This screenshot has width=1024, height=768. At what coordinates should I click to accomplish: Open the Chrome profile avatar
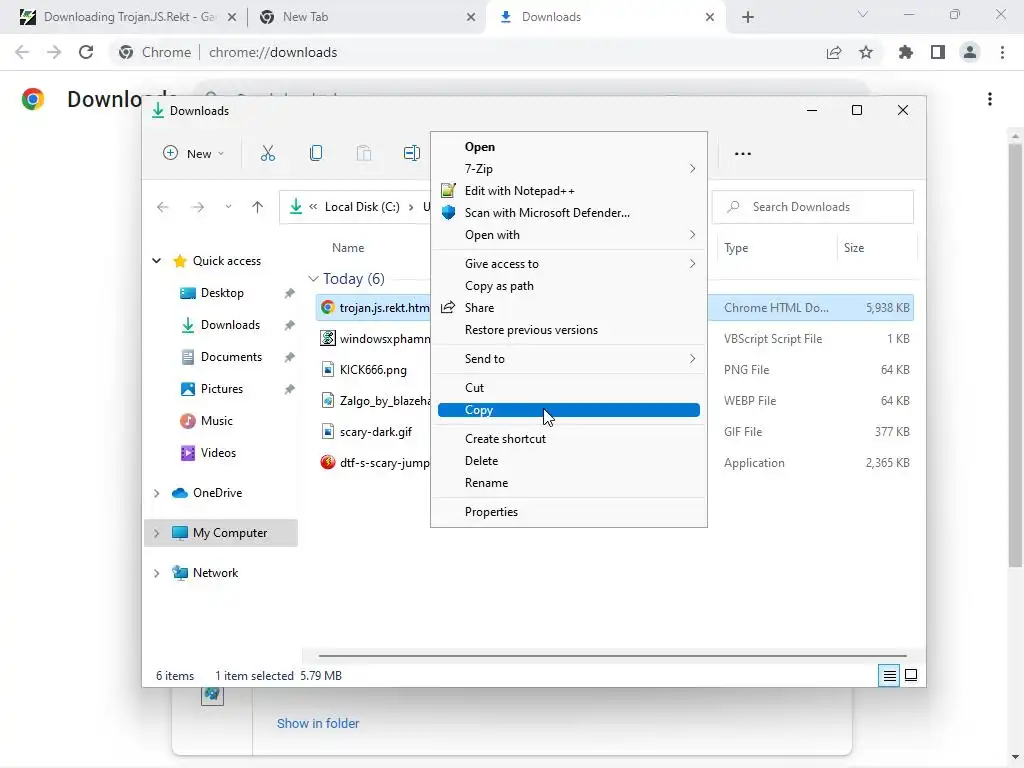[x=970, y=52]
